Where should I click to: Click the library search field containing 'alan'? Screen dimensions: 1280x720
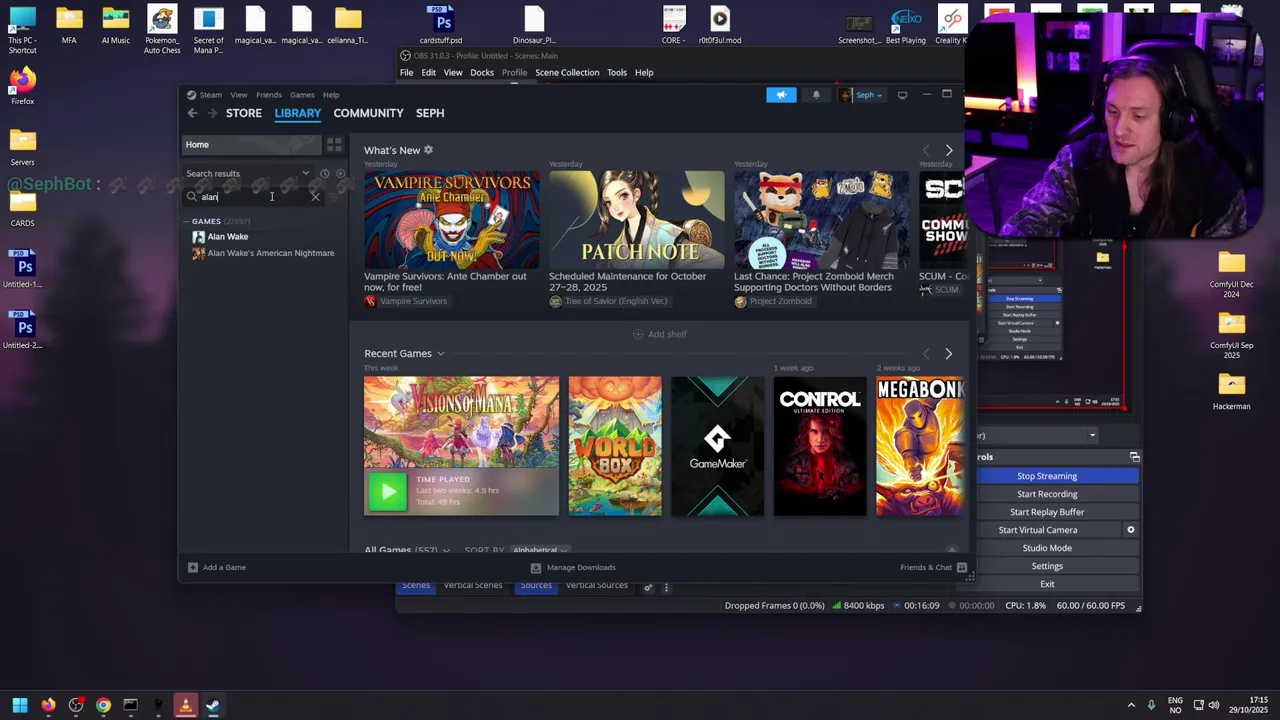click(252, 197)
